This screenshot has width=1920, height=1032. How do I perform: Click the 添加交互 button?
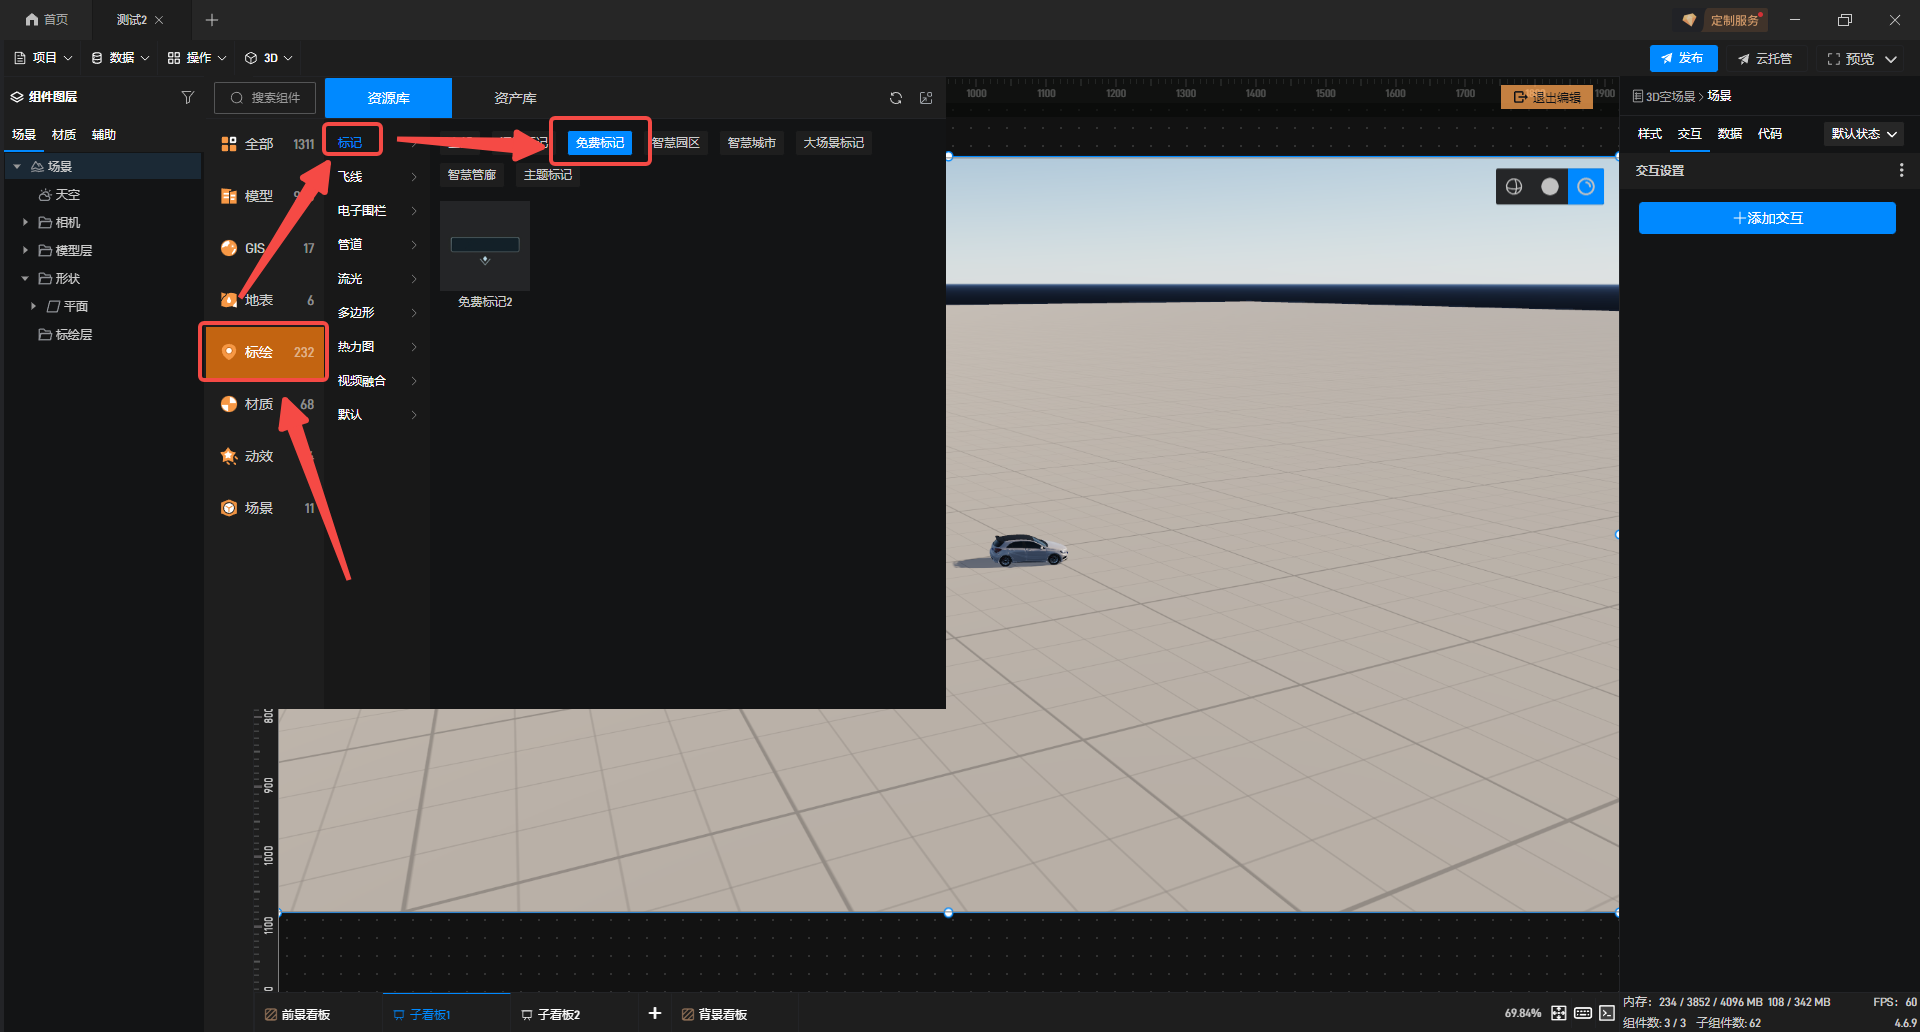click(1767, 218)
